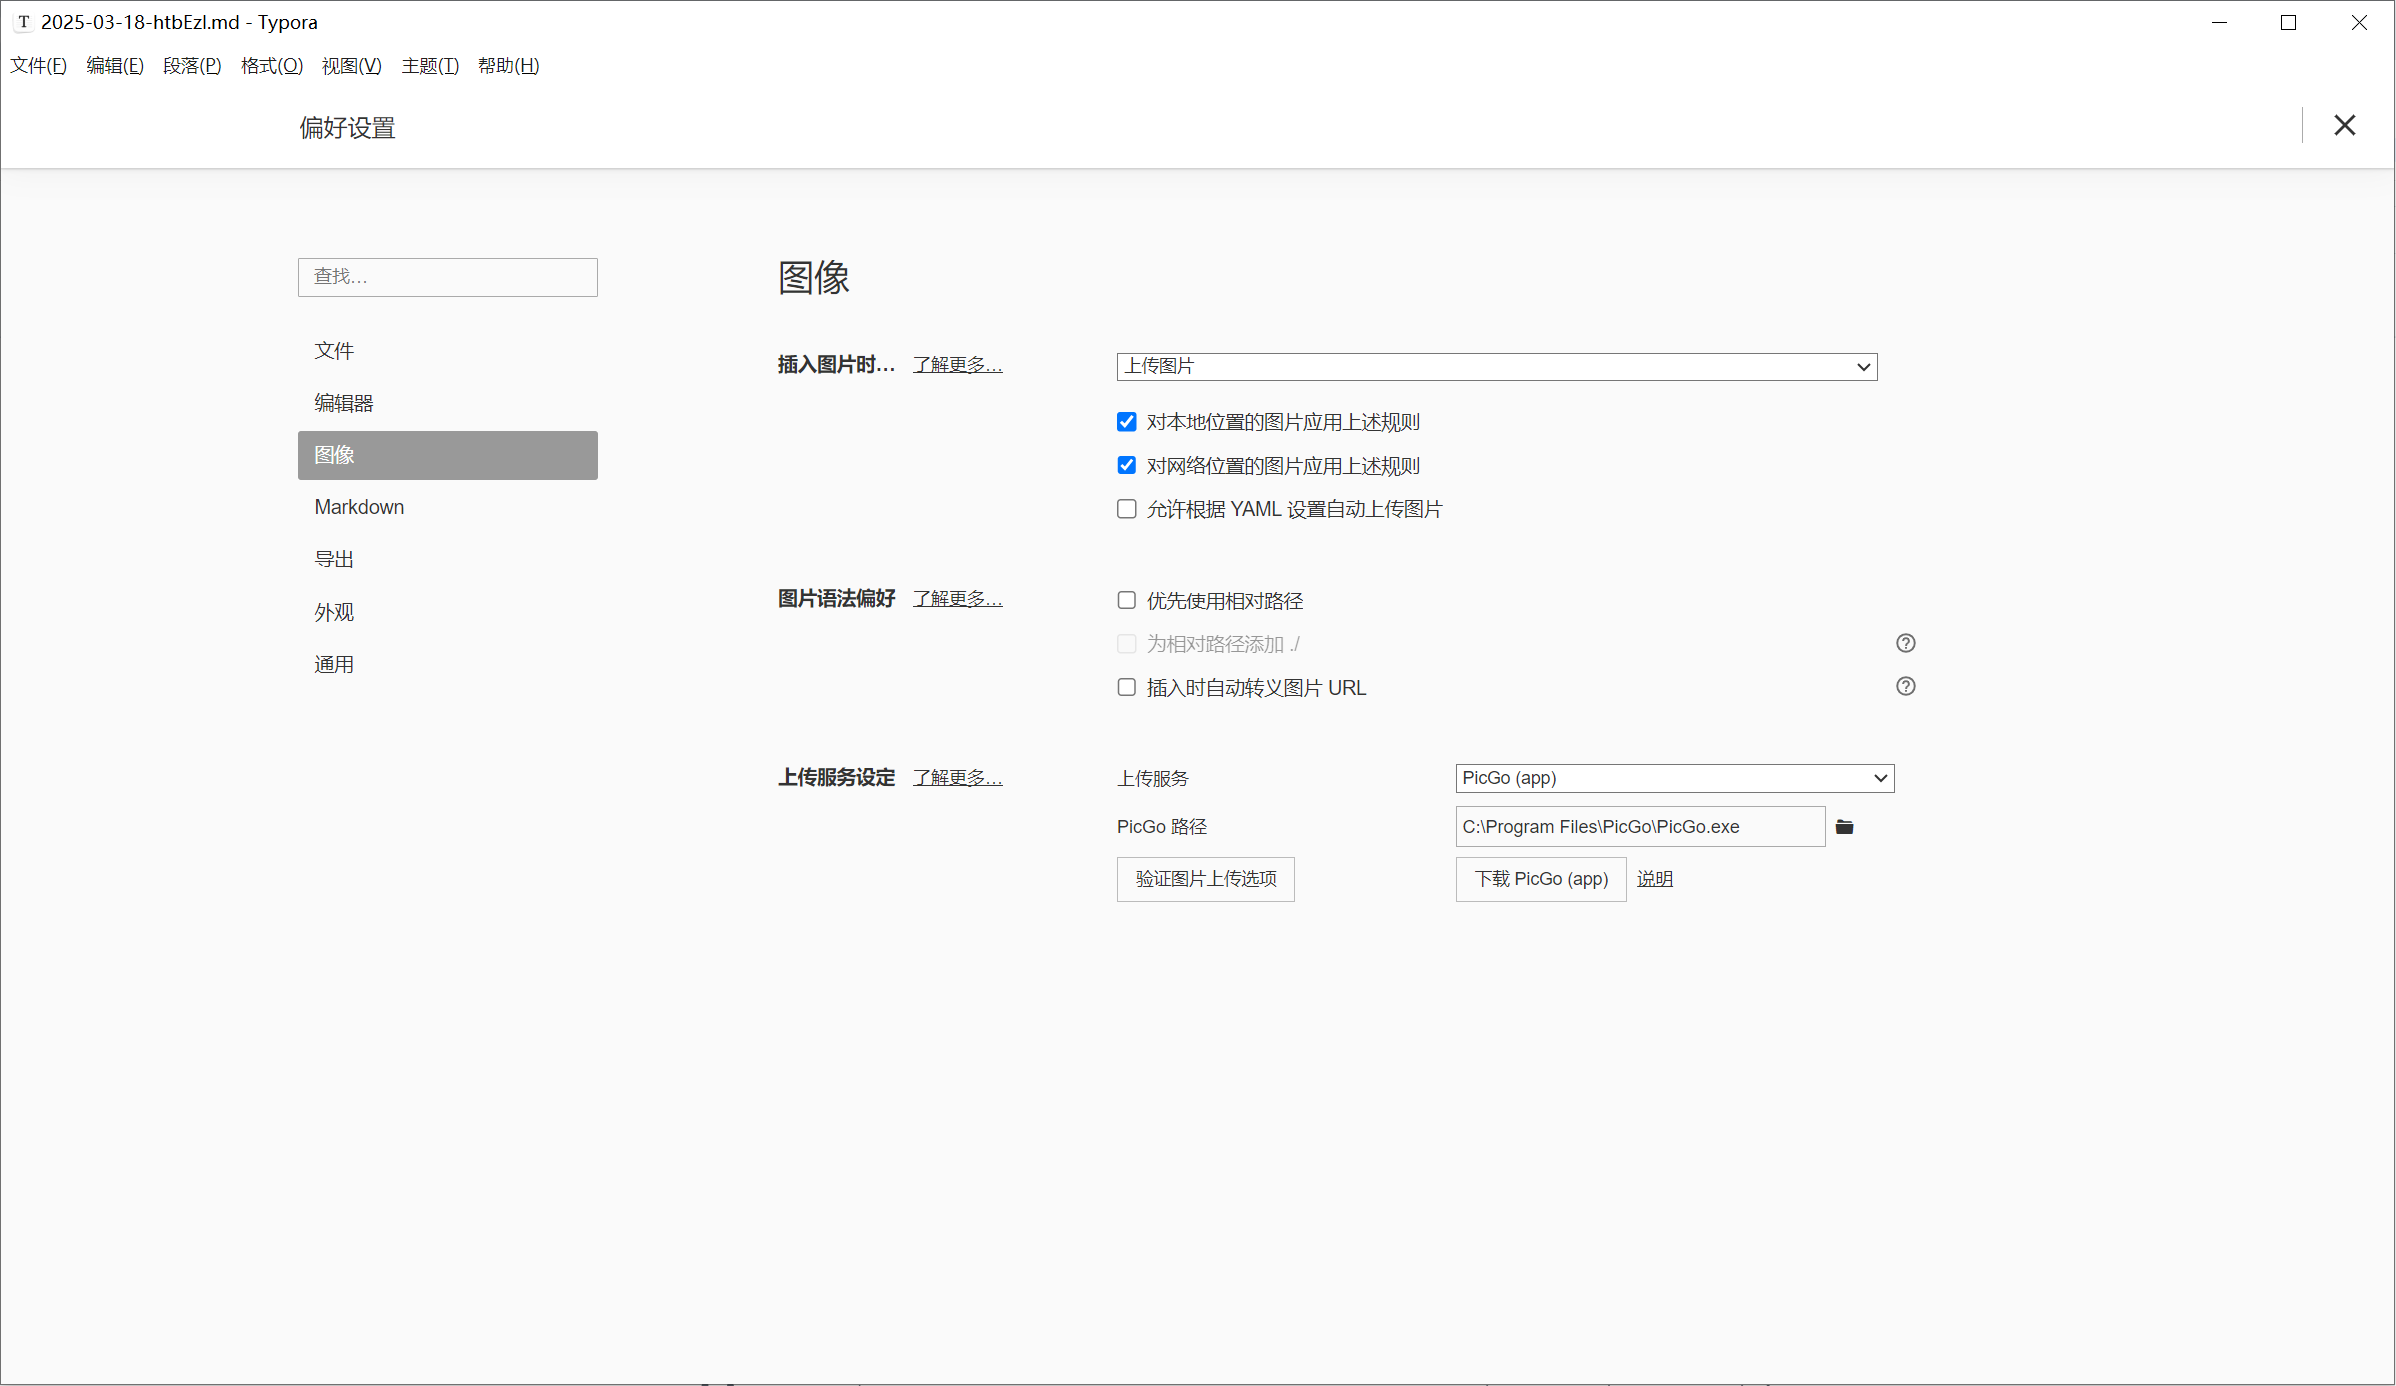Image resolution: width=2396 pixels, height=1386 pixels.
Task: Go to the 导出 settings section
Action: [448, 560]
